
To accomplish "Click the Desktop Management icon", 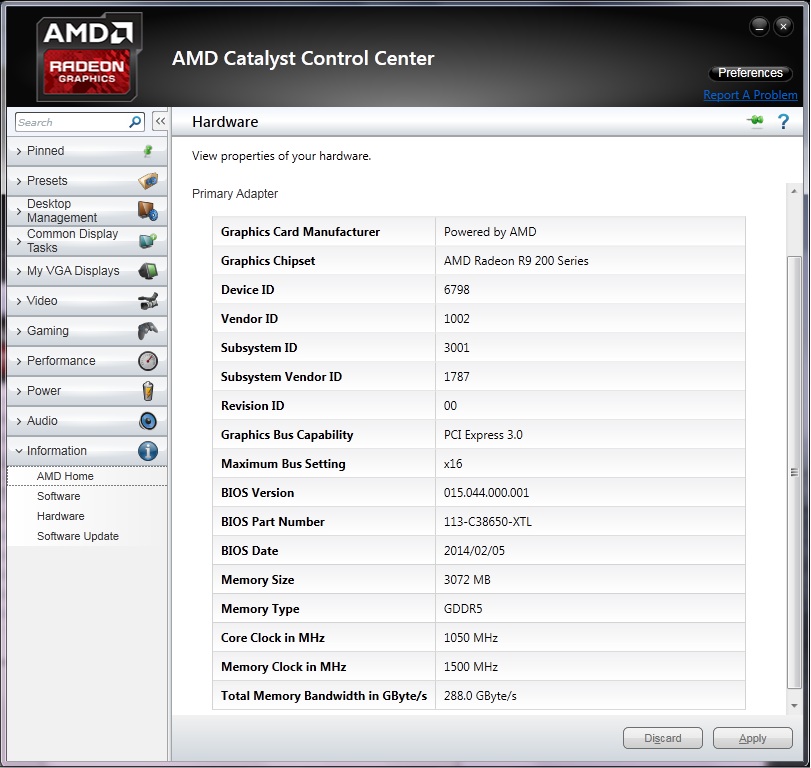I will point(148,210).
